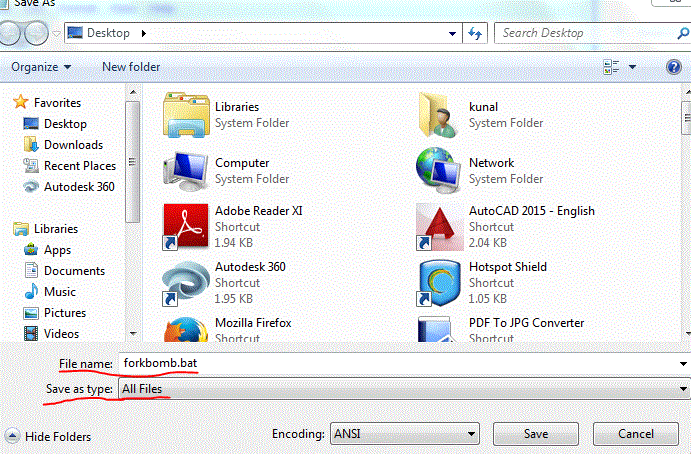Click the help question mark icon
Image resolution: width=691 pixels, height=454 pixels.
pyautogui.click(x=673, y=67)
